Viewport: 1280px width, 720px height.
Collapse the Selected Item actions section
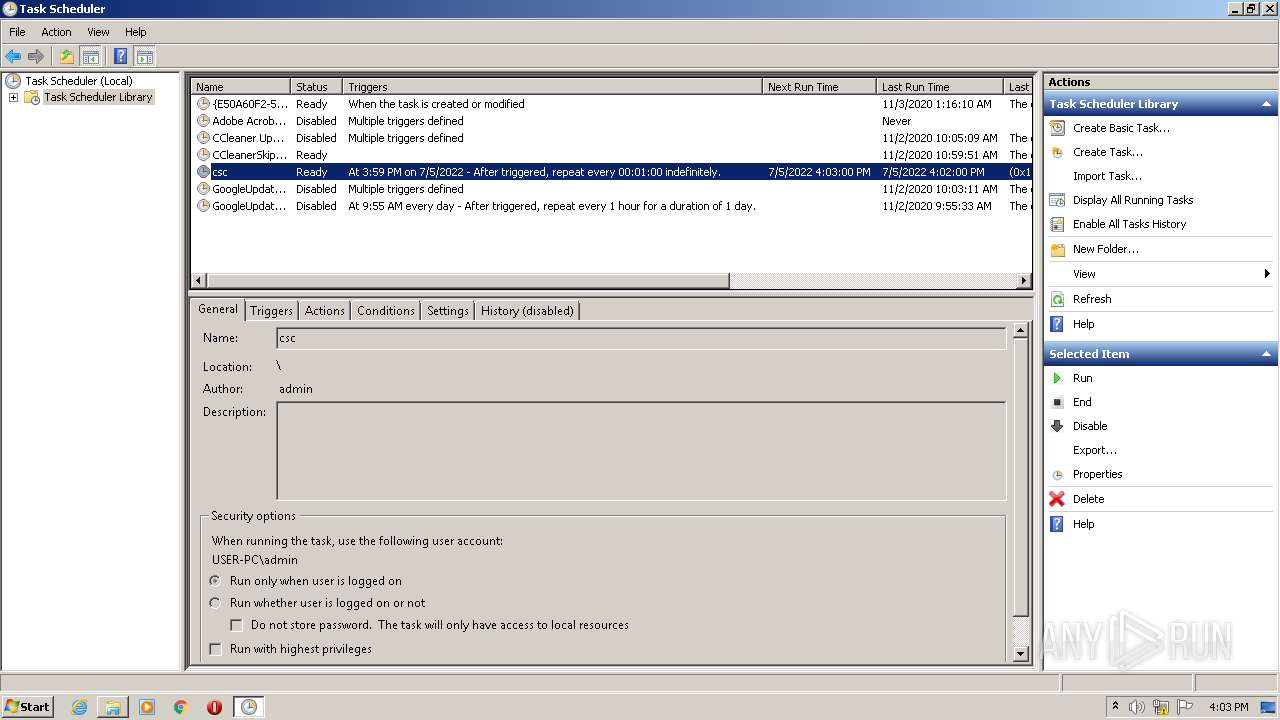coord(1266,354)
